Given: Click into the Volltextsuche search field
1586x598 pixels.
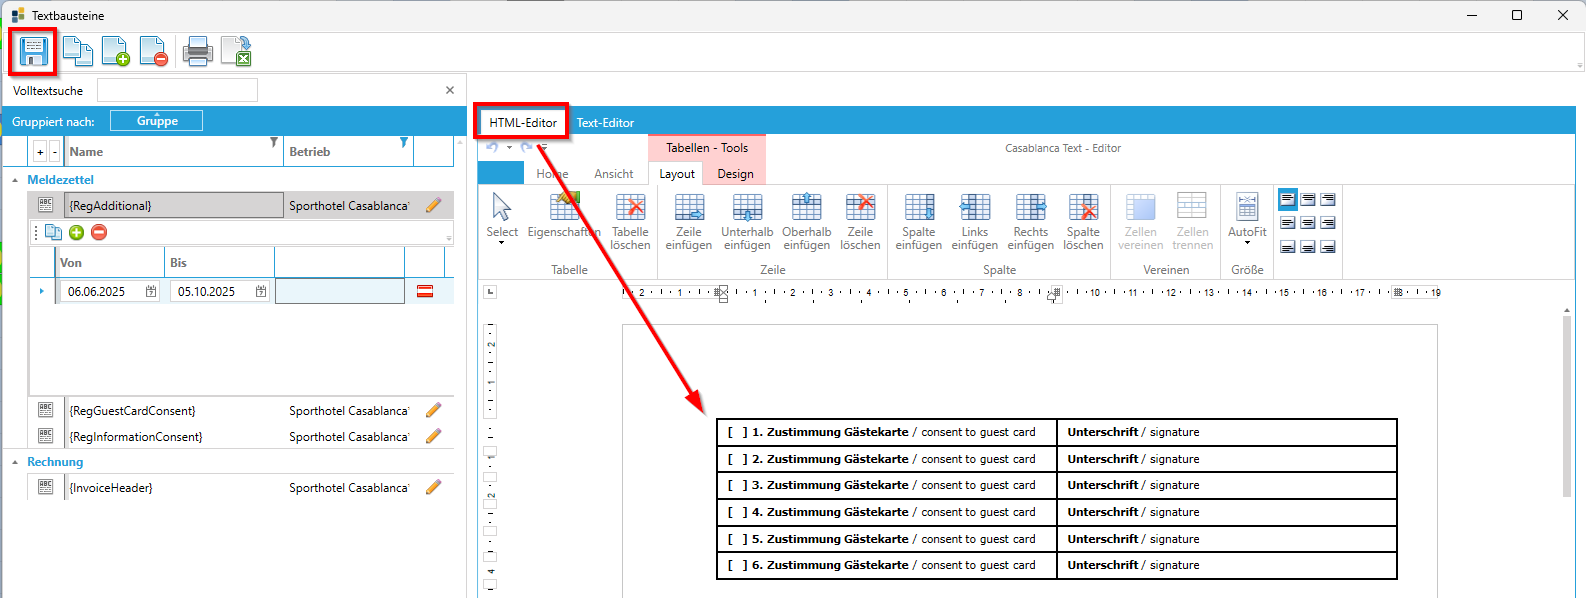Looking at the screenshot, I should coord(177,90).
